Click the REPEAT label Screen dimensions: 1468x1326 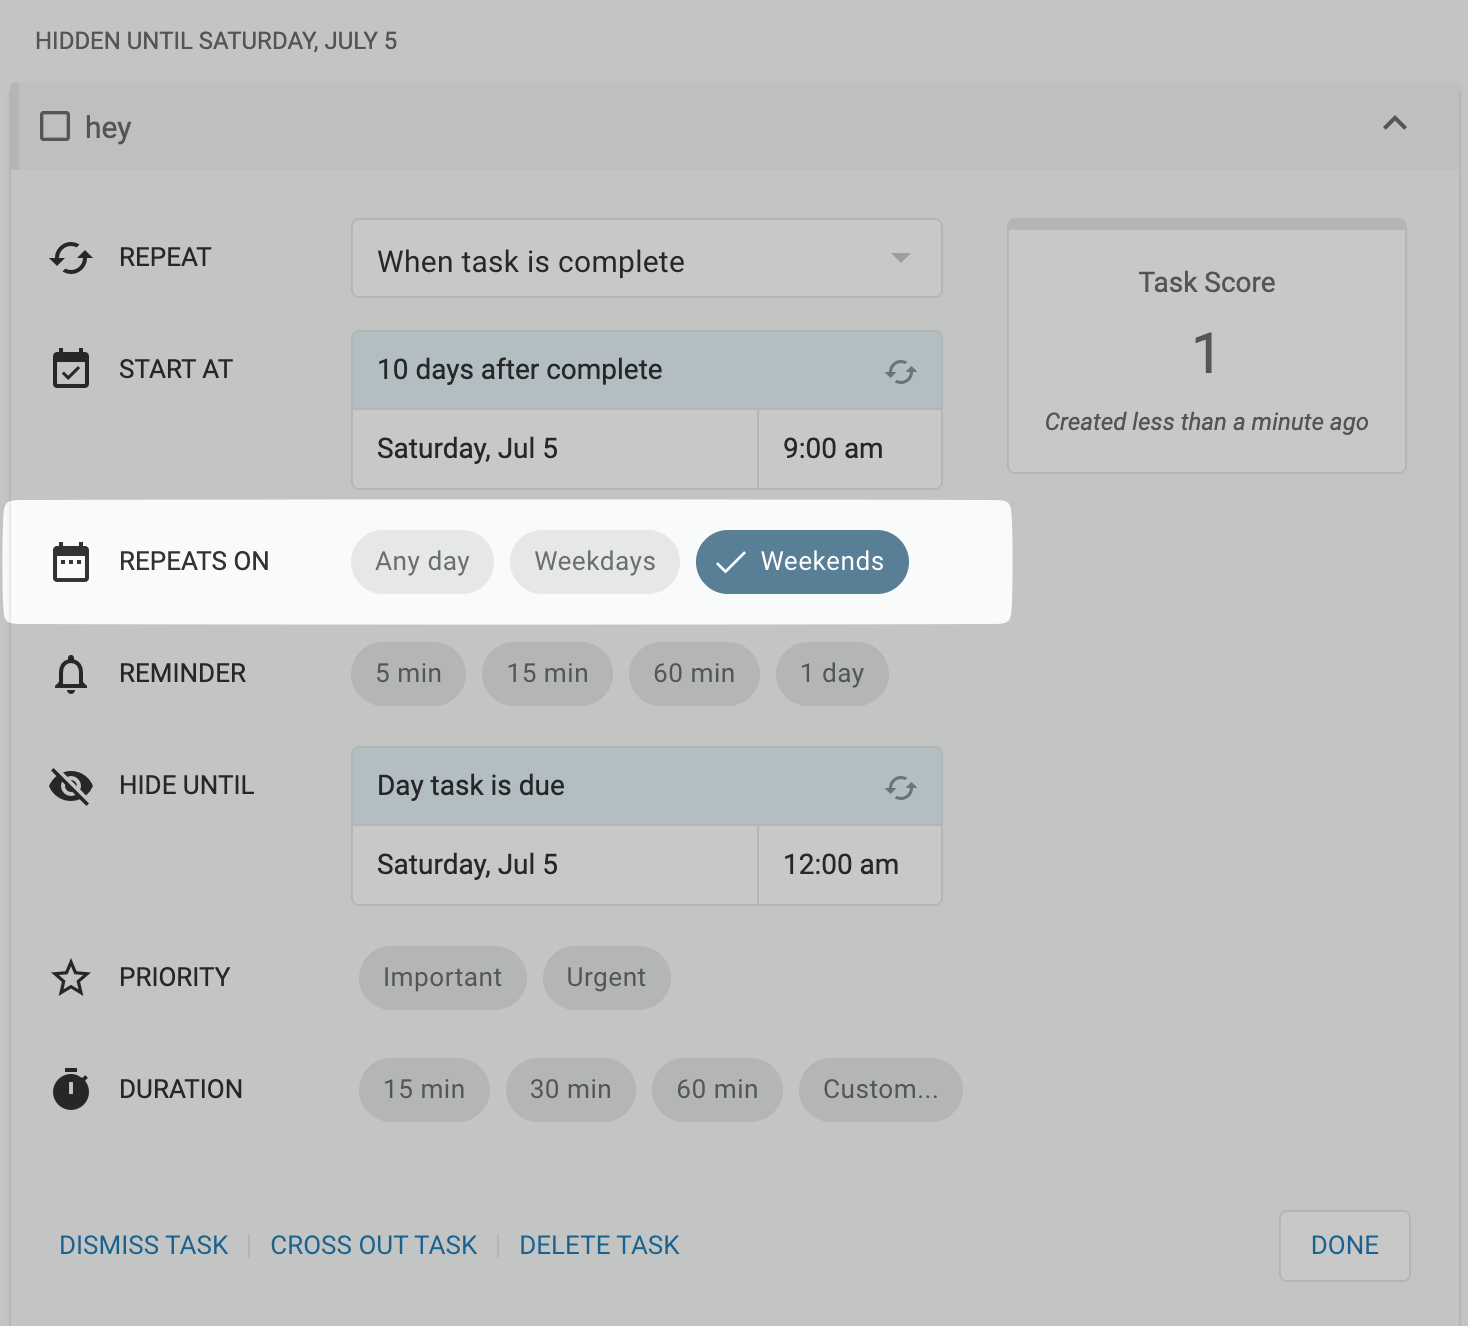165,258
